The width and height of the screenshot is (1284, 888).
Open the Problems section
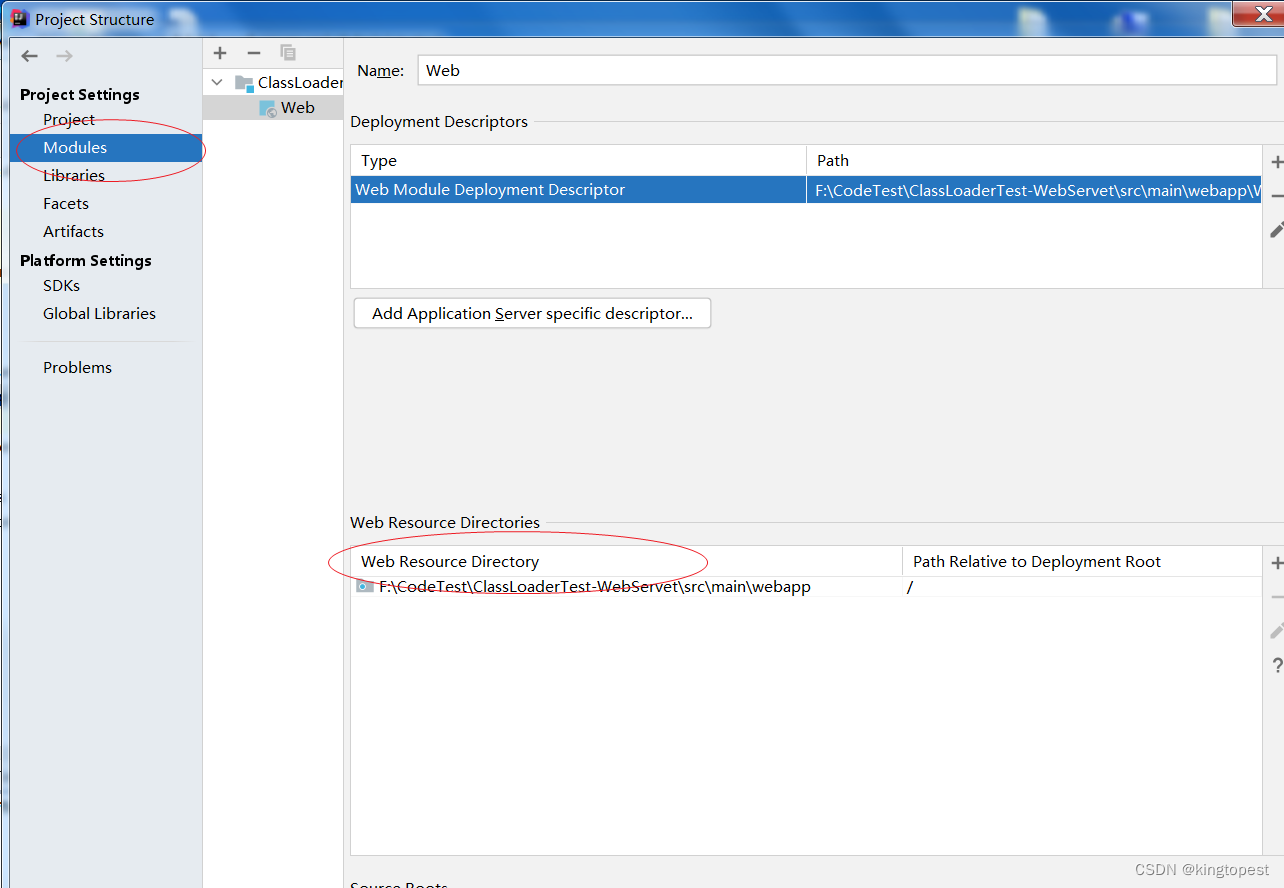77,367
